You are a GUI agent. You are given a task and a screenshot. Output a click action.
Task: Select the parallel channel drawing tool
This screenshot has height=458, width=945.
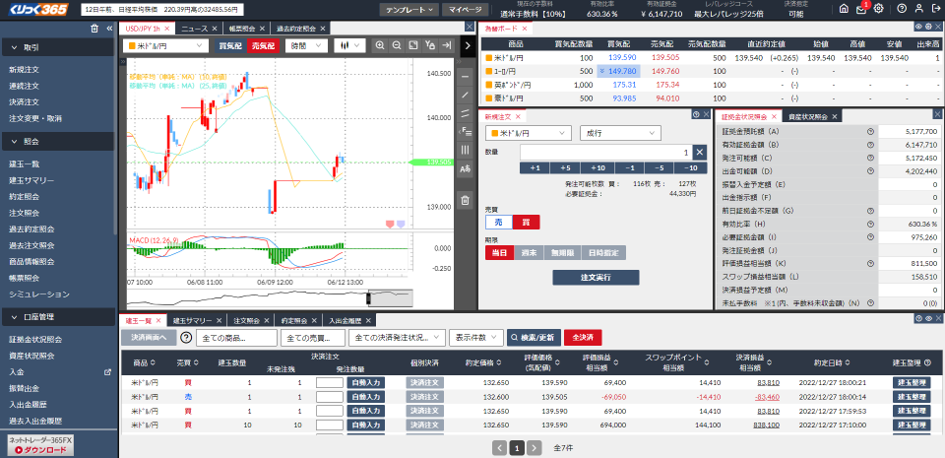465,113
